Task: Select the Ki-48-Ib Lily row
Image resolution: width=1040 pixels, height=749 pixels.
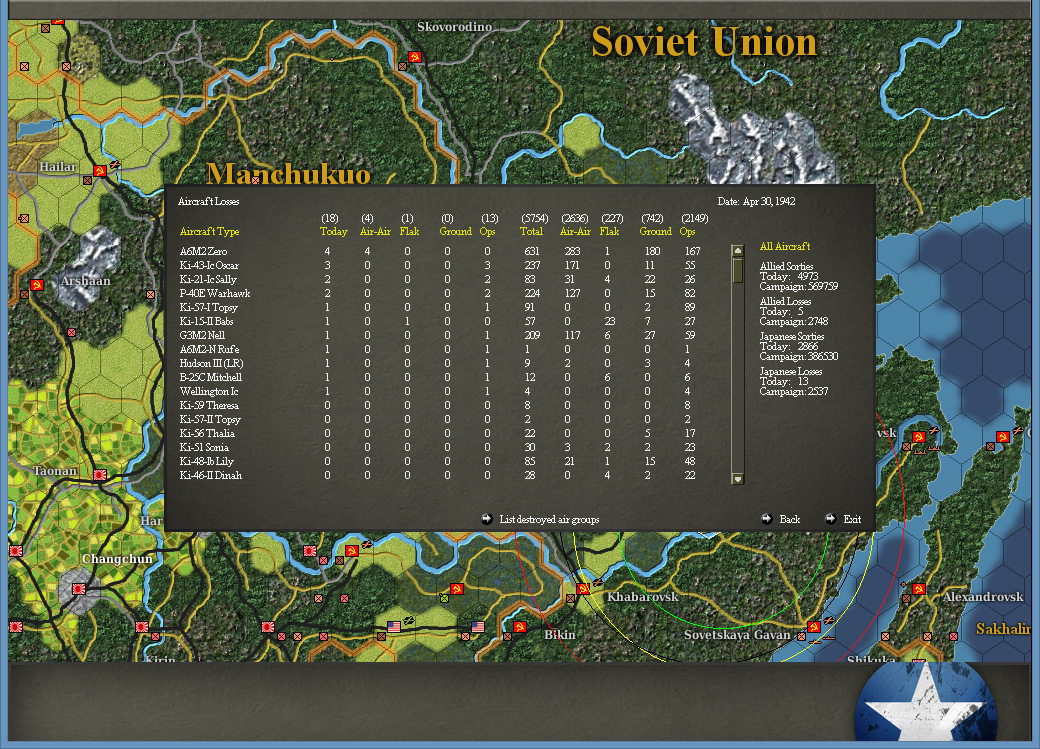Action: coord(440,461)
